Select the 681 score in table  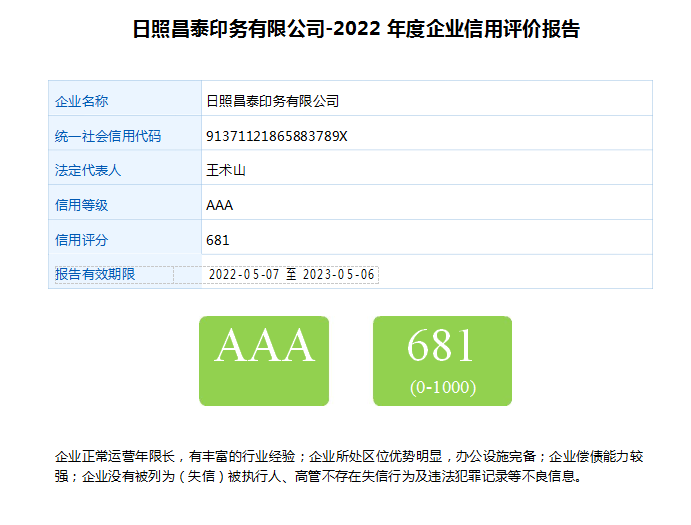click(x=218, y=240)
